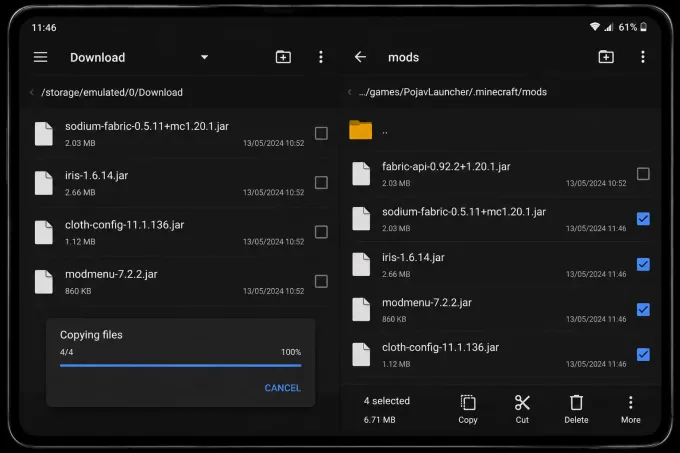This screenshot has height=453, width=680.
Task: Open overflow menu in mods pane
Action: 642,57
